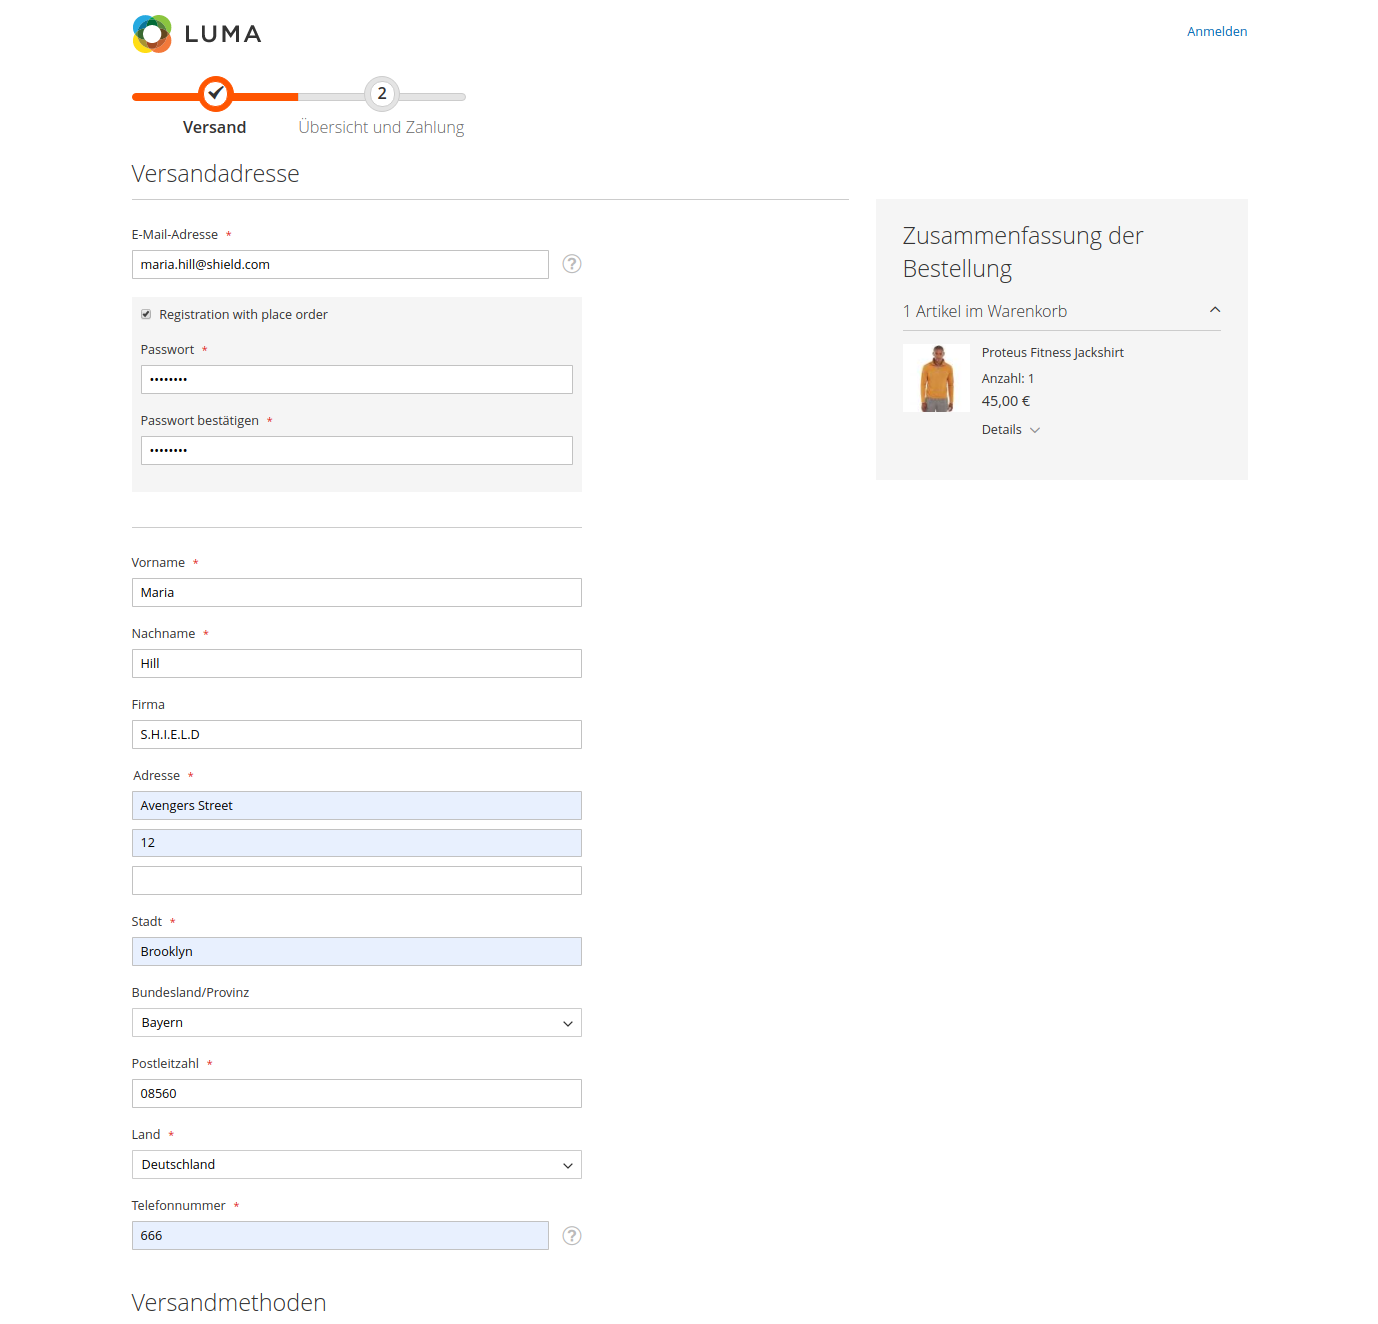Toggle Registration with place order checkbox
1378x1324 pixels.
point(146,314)
